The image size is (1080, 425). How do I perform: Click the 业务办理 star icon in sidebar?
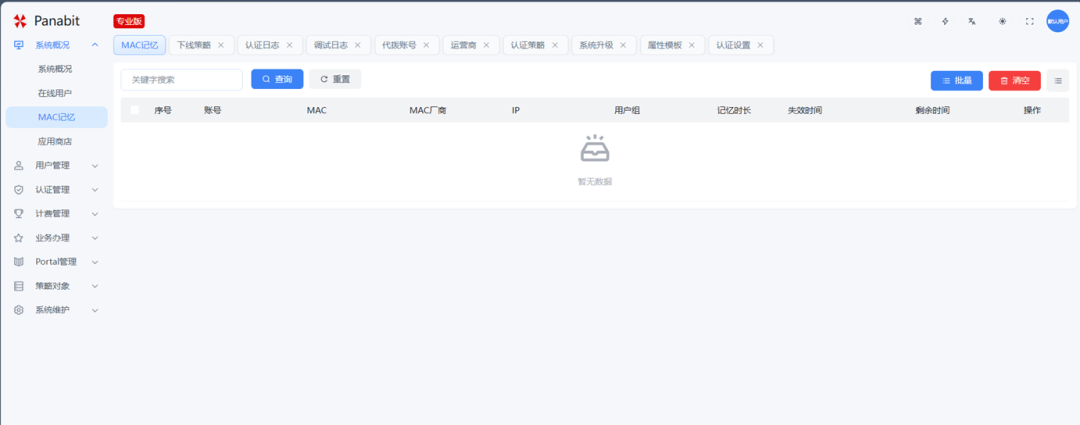click(19, 238)
